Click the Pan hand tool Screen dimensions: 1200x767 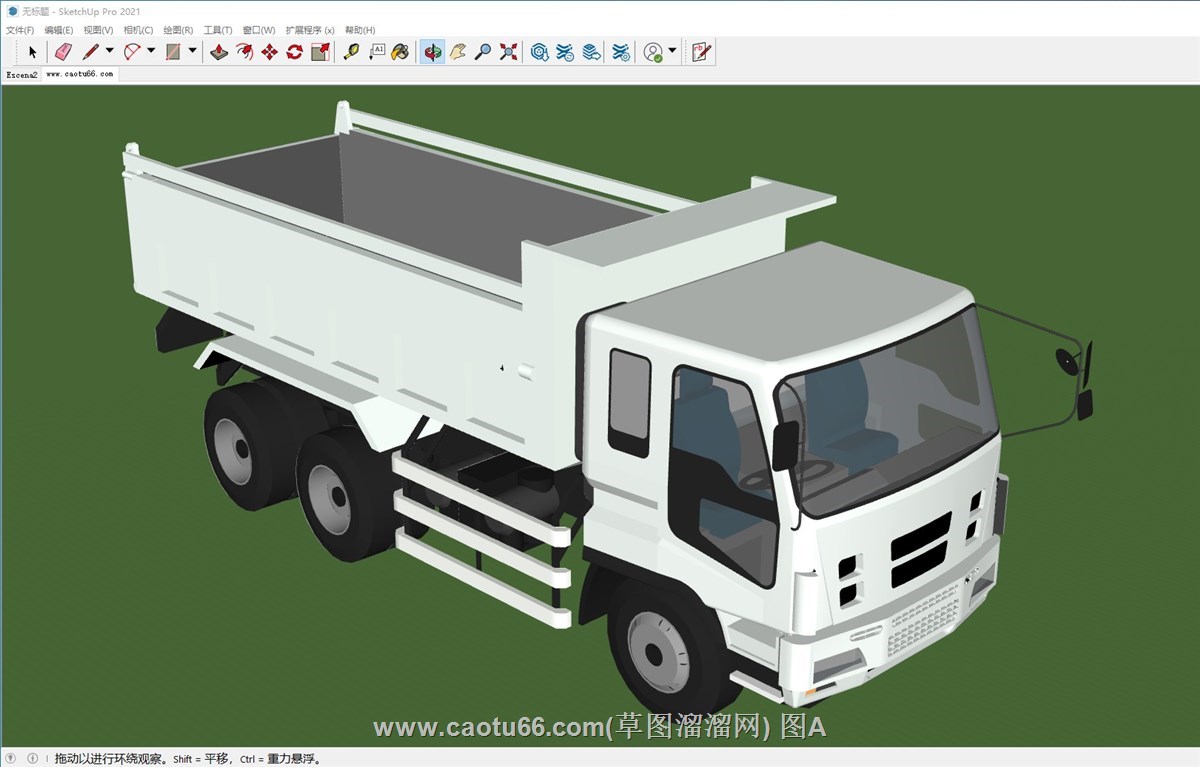coord(458,52)
